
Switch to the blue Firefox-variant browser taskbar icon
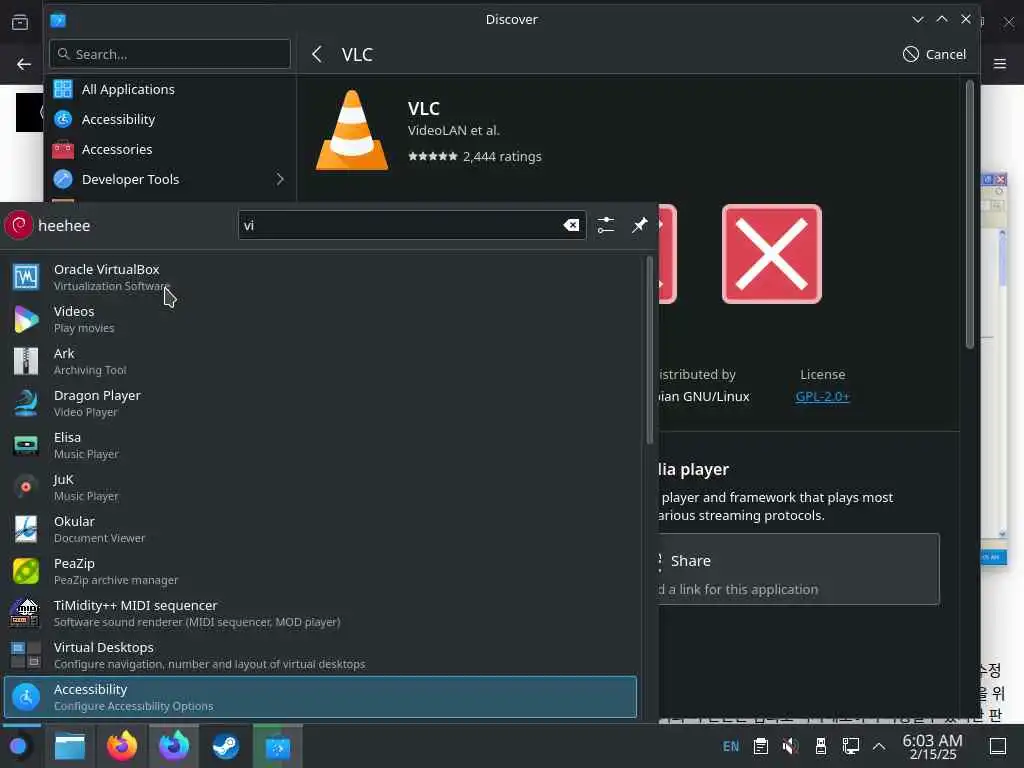tap(174, 746)
